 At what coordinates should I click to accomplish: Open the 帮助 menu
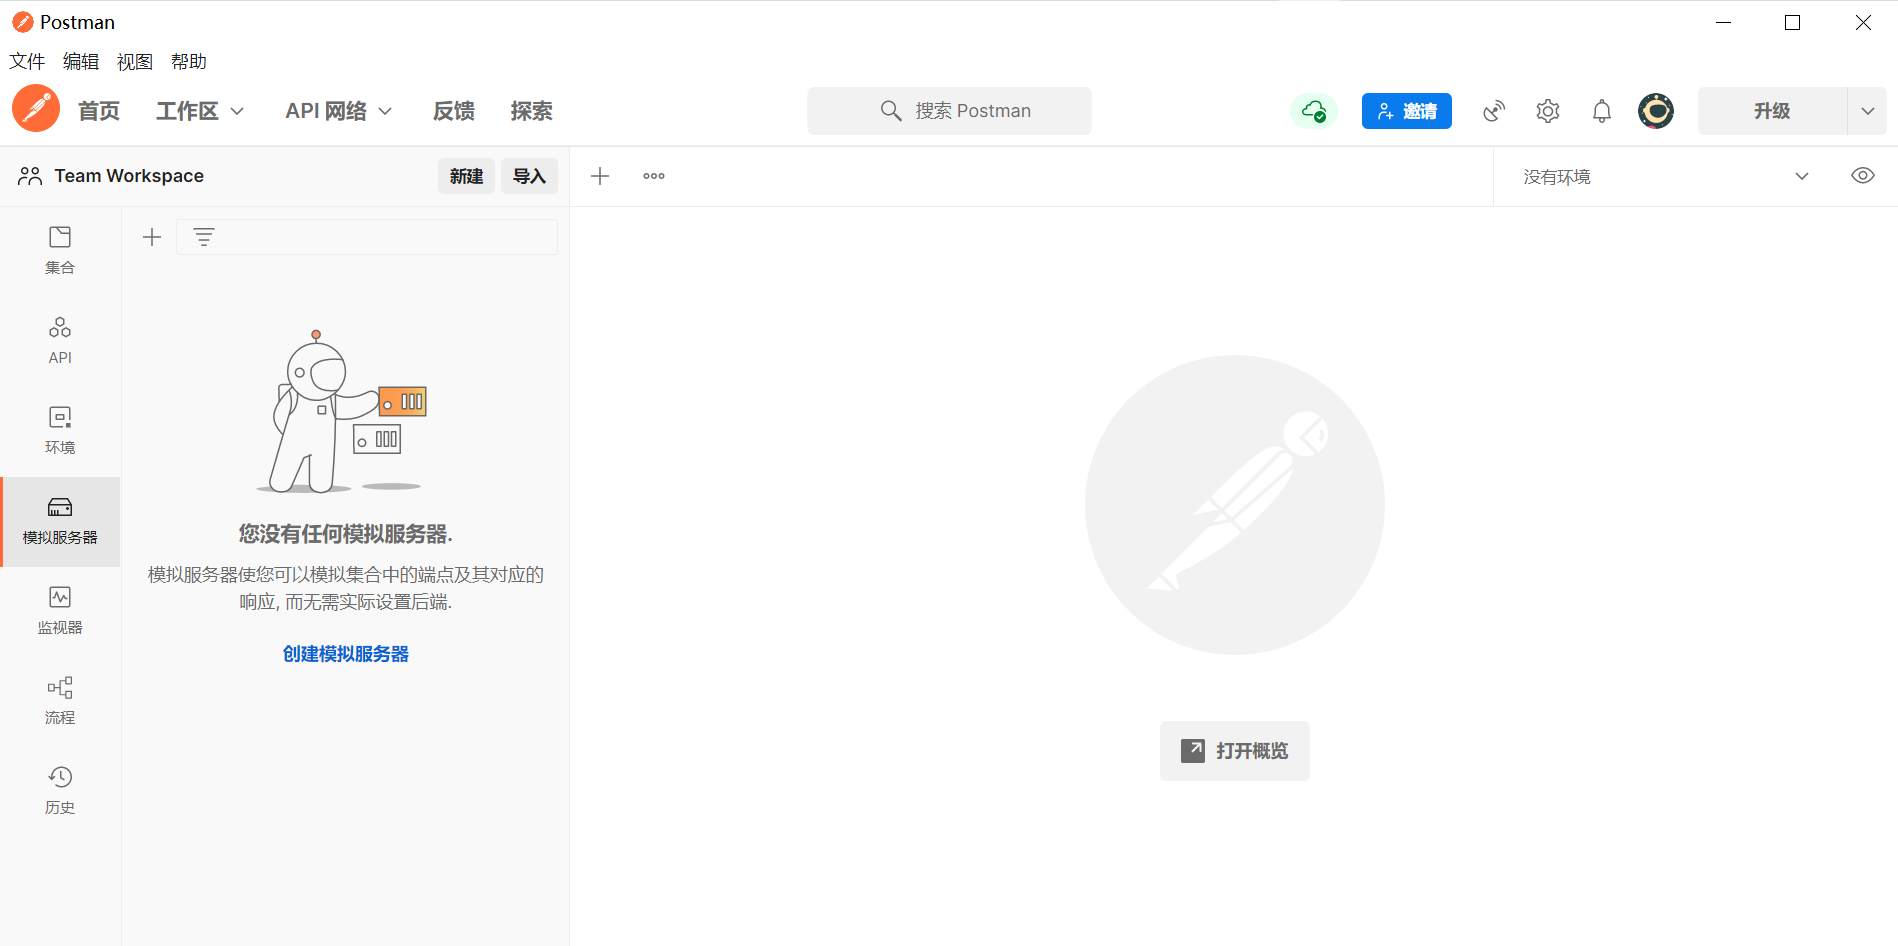(x=189, y=62)
